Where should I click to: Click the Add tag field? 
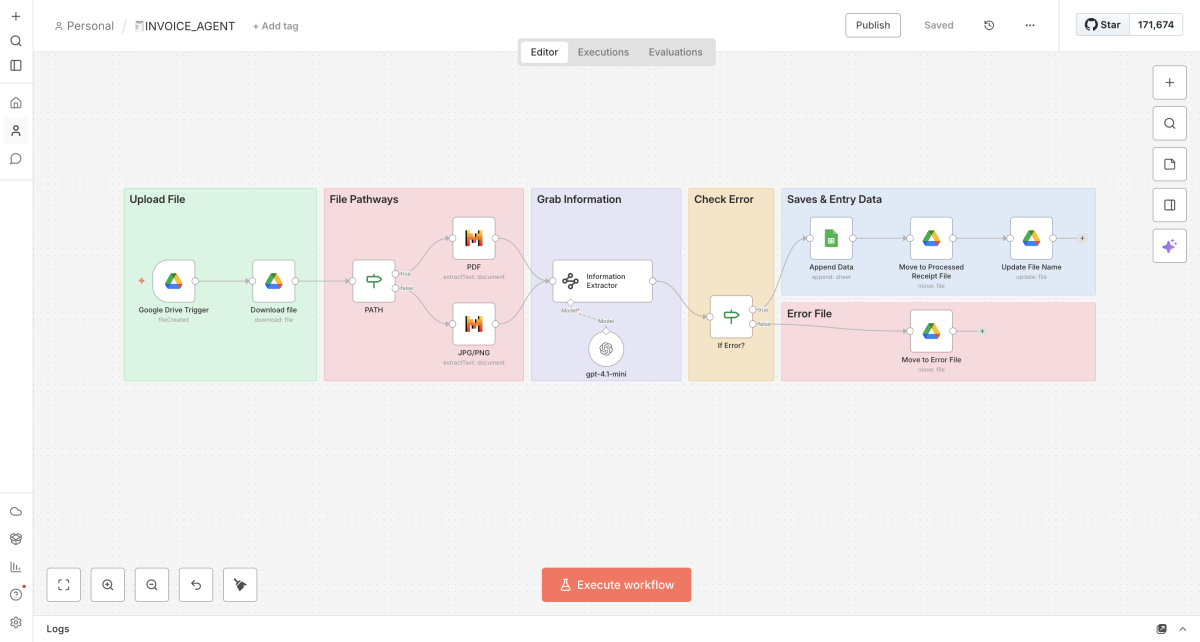276,26
